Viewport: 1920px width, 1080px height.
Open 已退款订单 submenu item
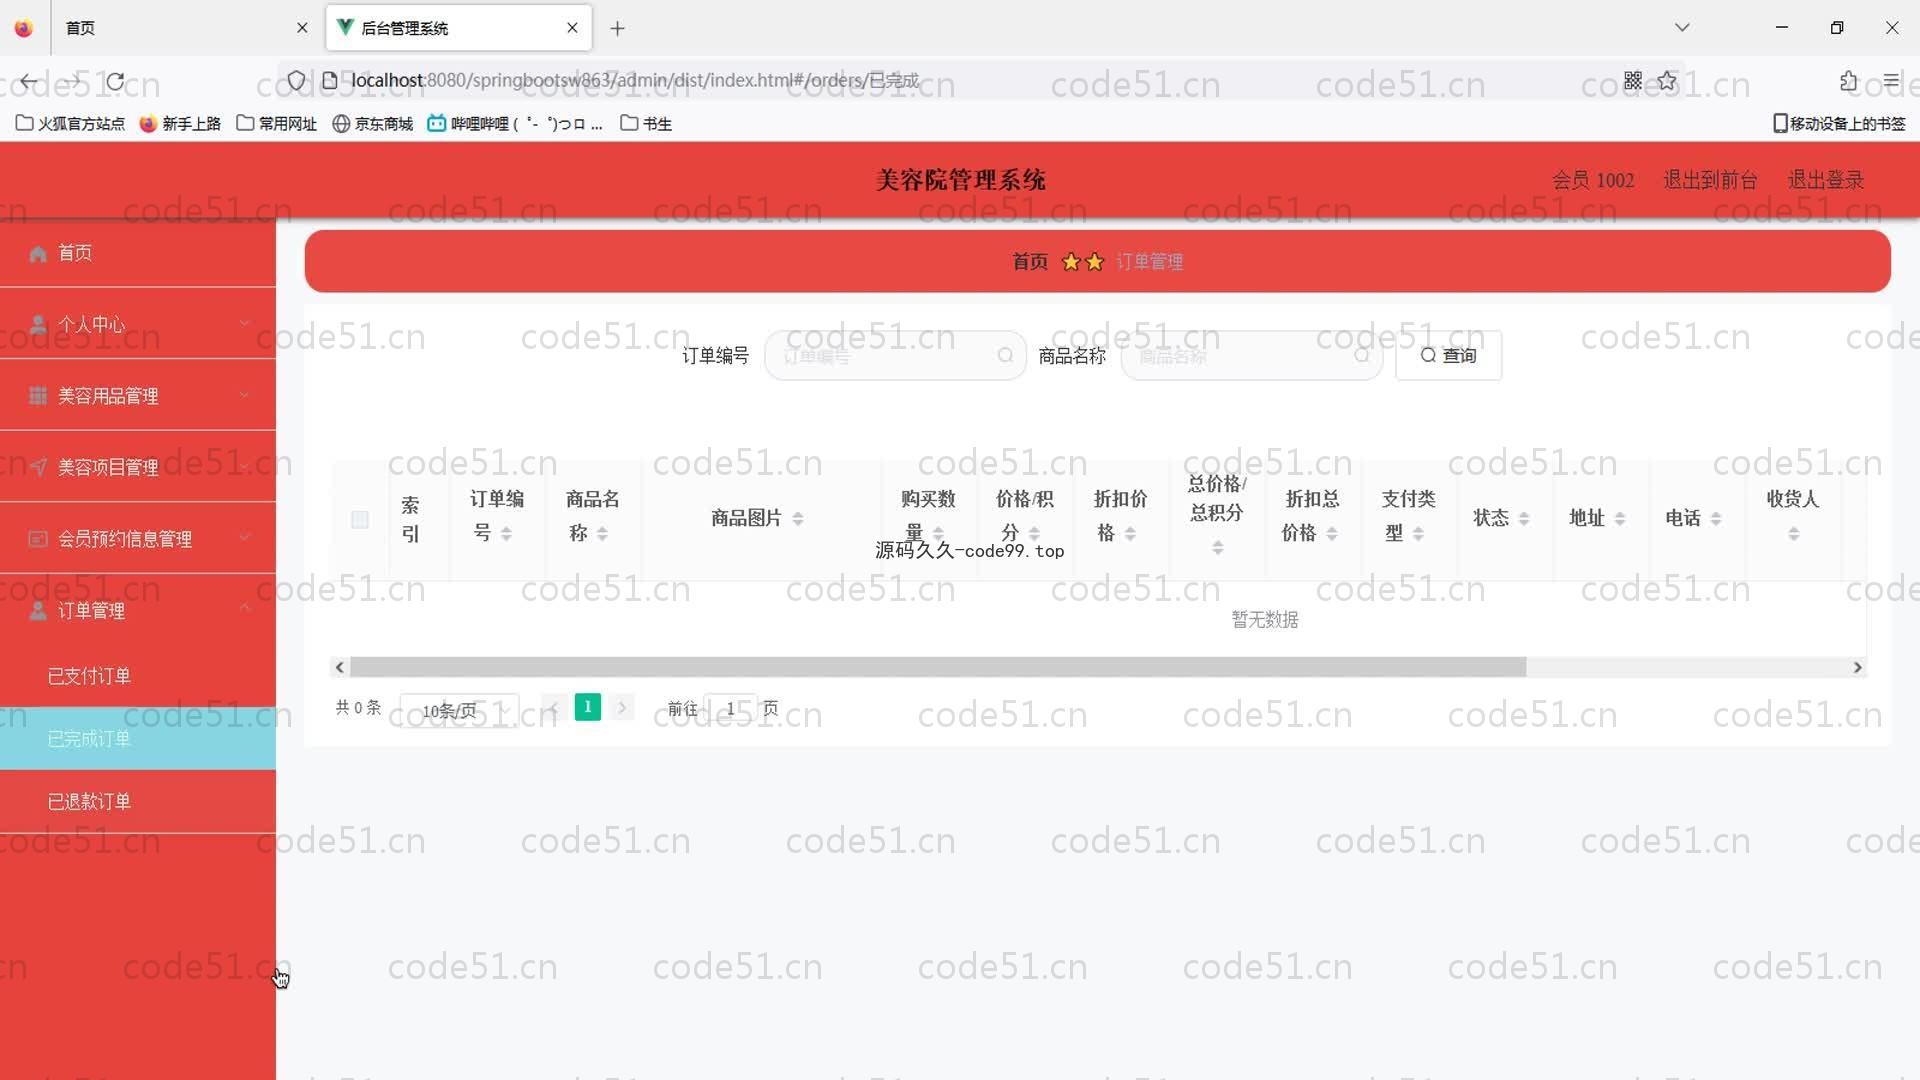[x=138, y=802]
